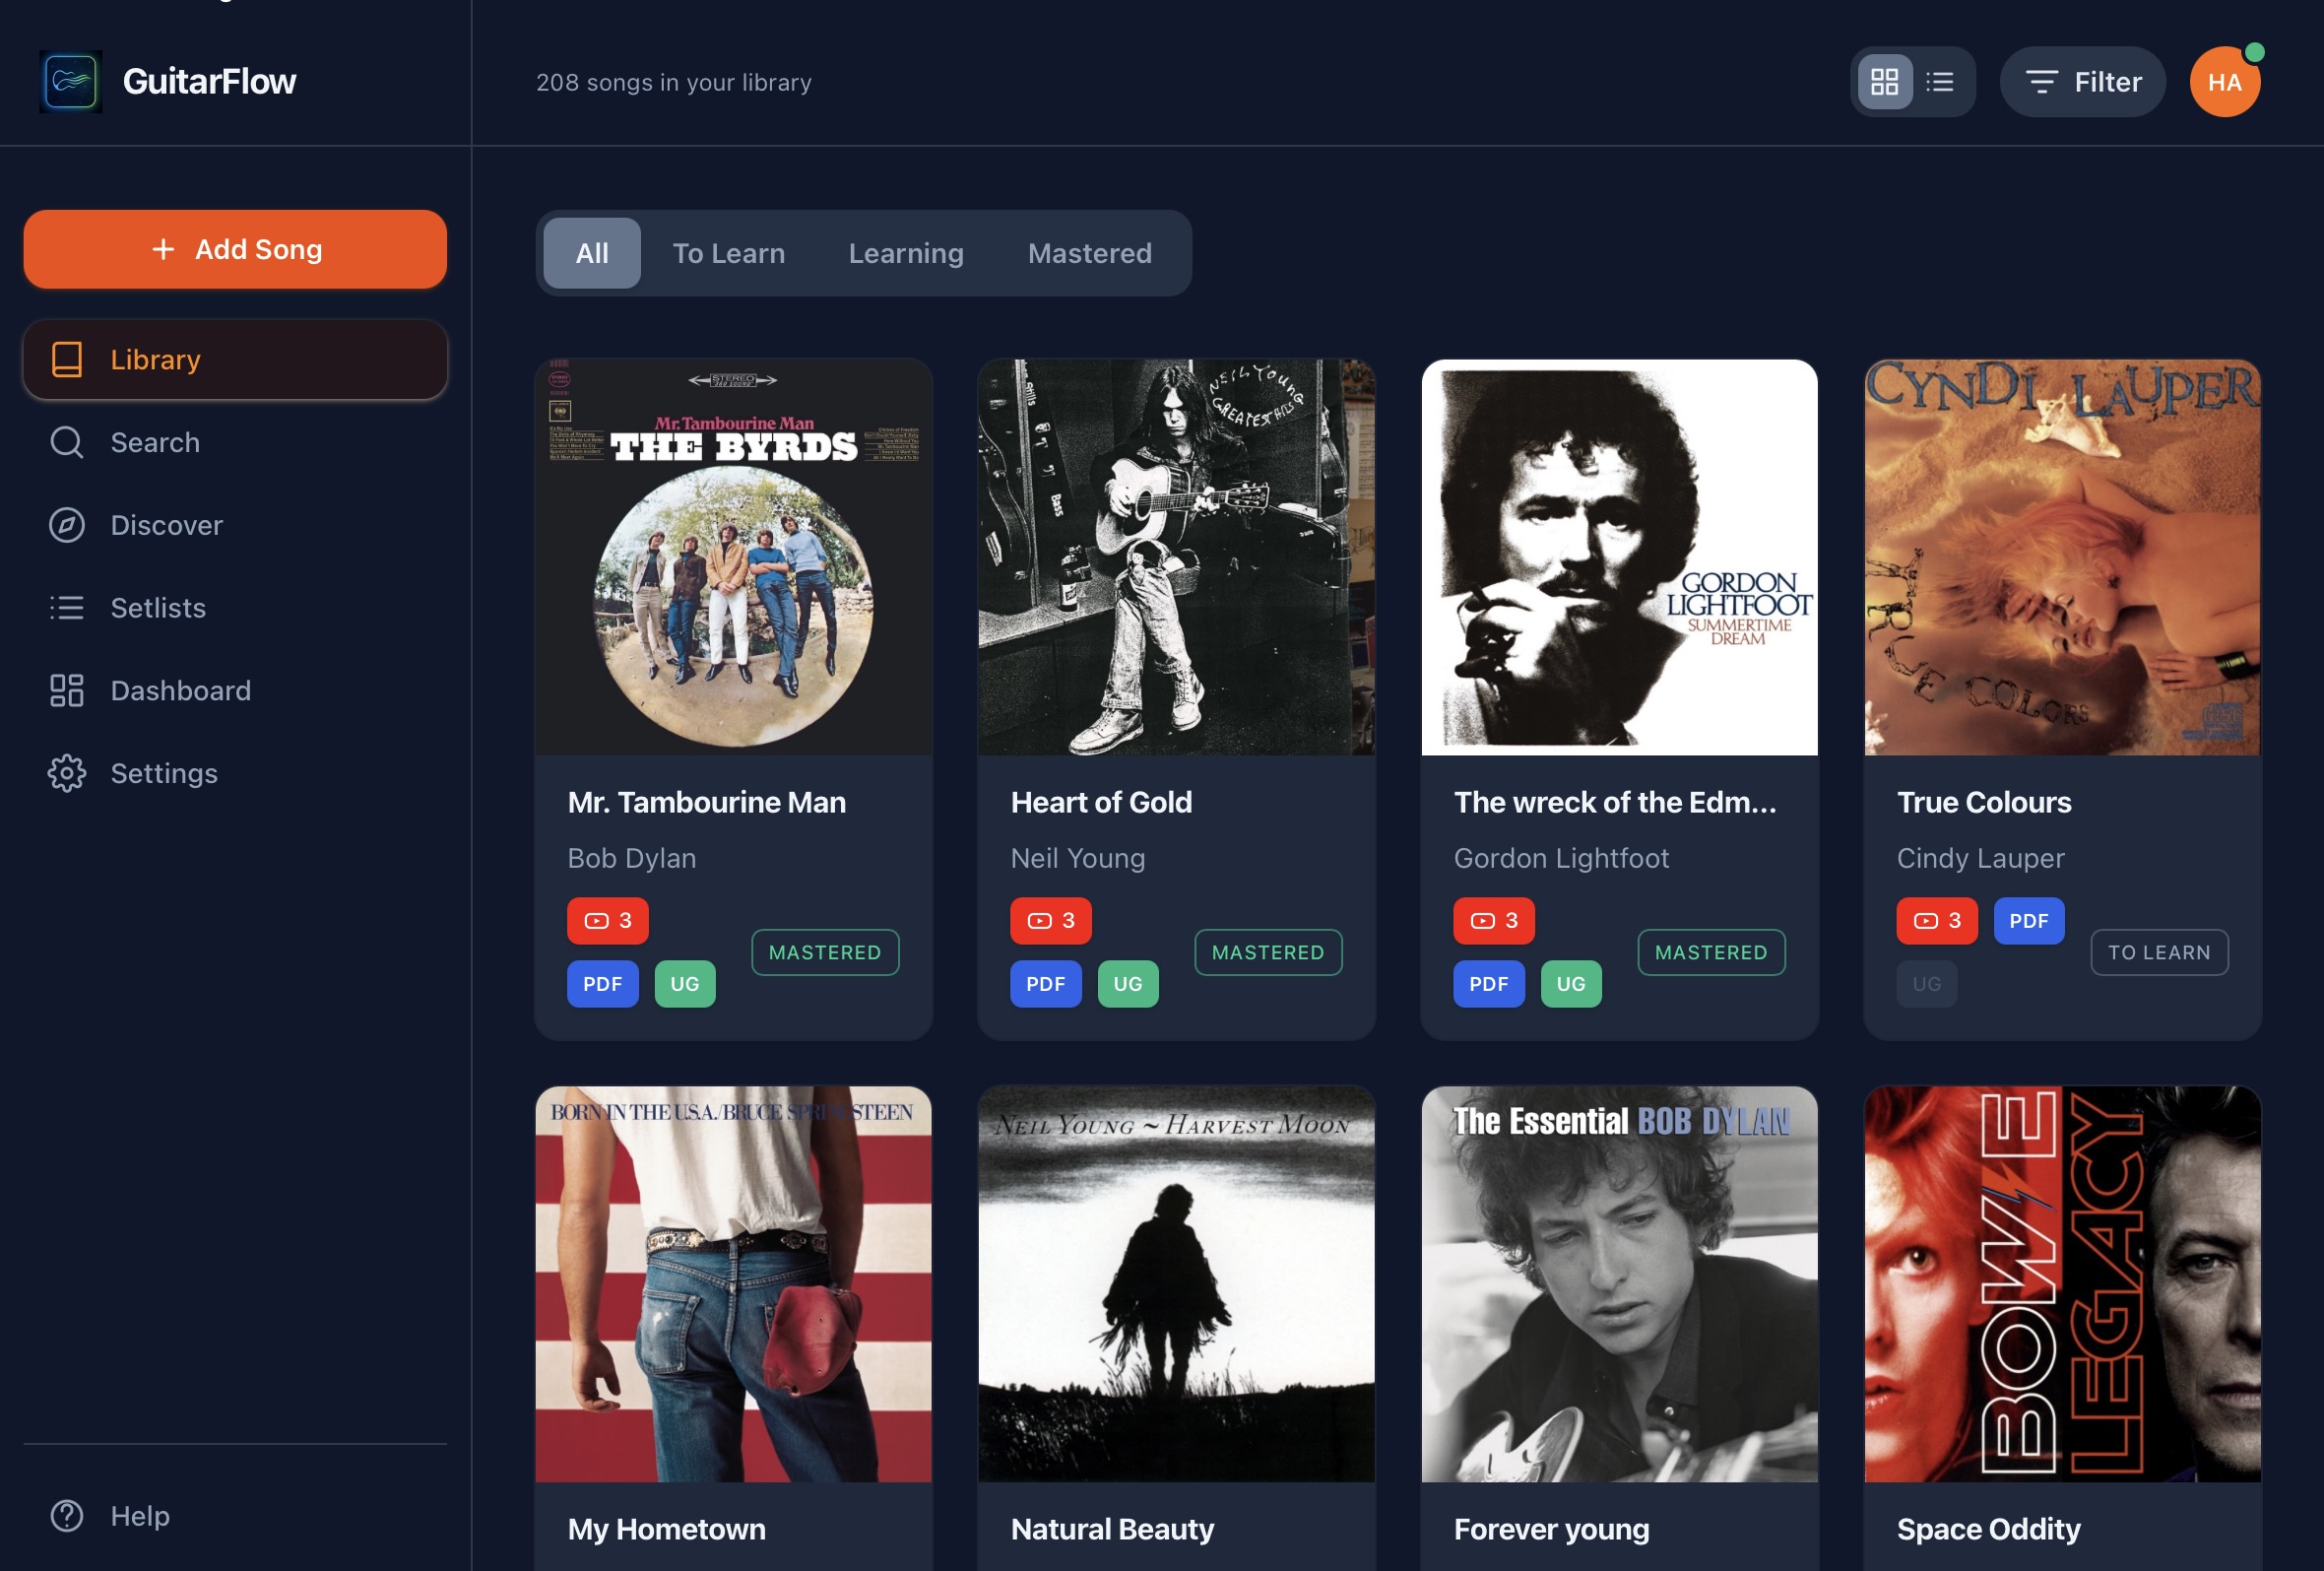
Task: Open Gordon Lightfoot Summertime Dream cover
Action: point(1619,557)
